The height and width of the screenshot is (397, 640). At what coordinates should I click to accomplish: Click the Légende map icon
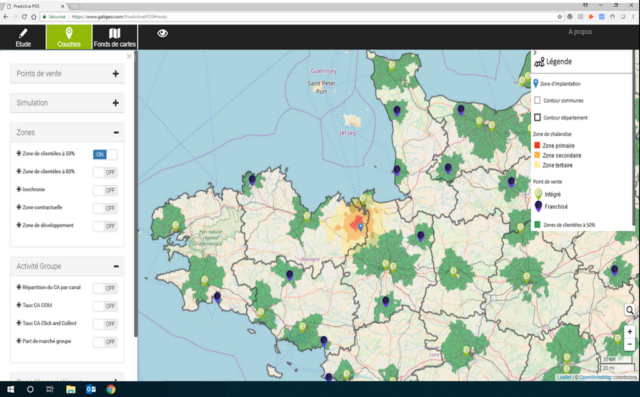click(540, 62)
